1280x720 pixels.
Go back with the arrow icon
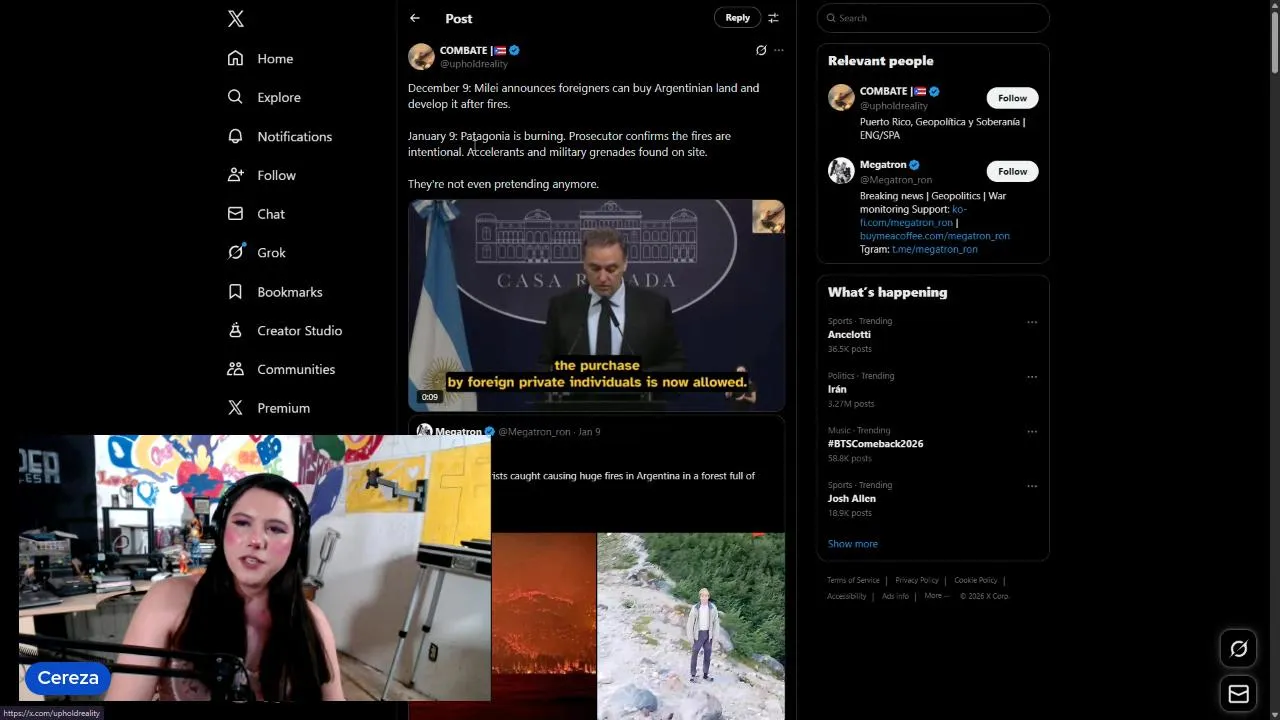tap(415, 18)
